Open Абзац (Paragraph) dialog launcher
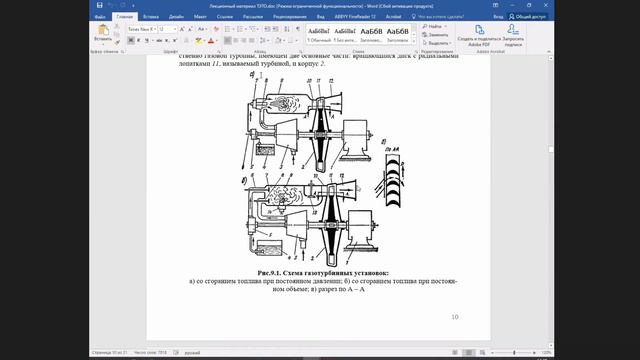This screenshot has height=360, width=640. tap(300, 52)
